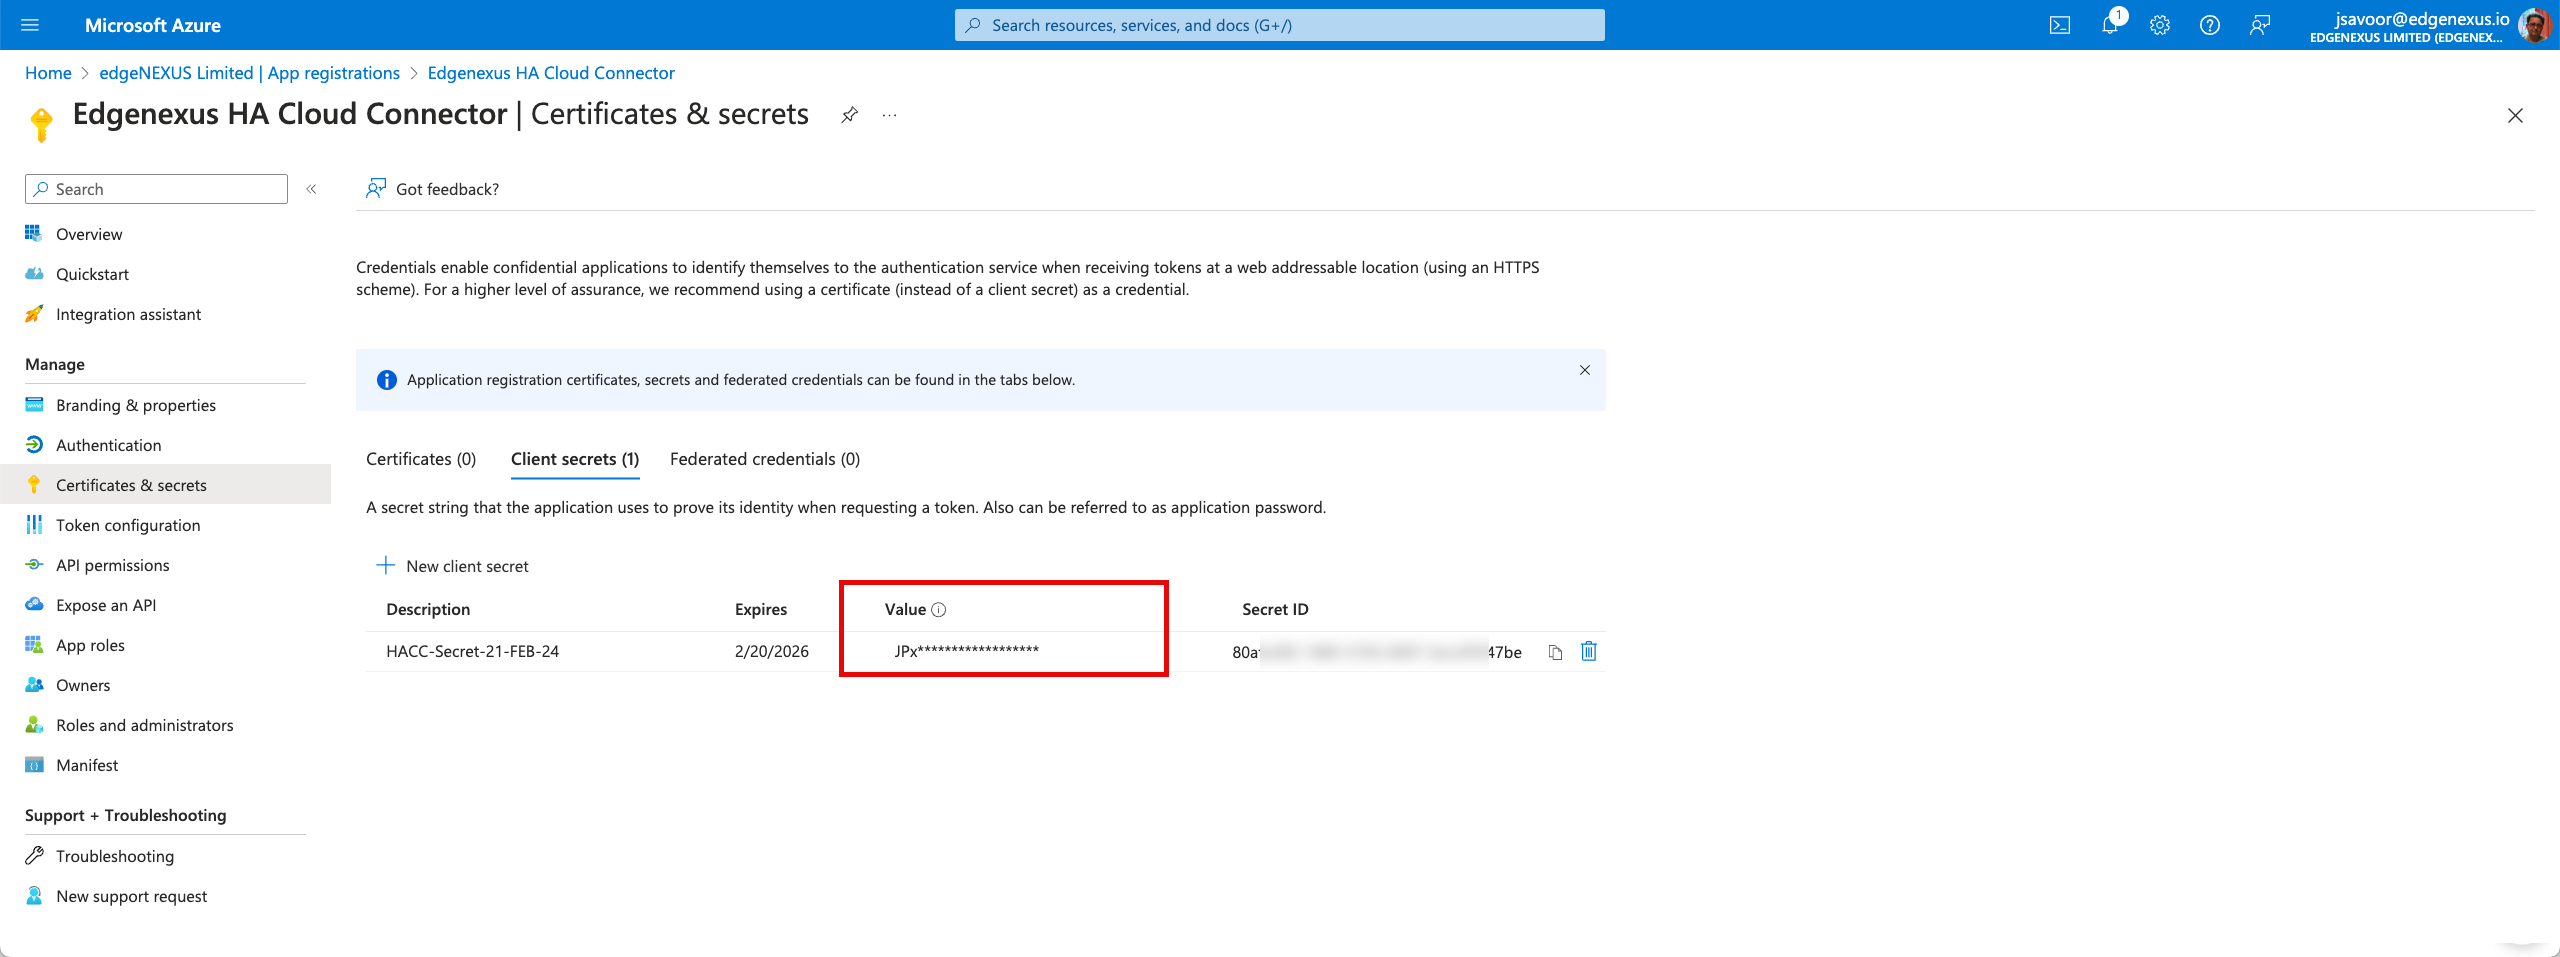The image size is (2560, 957).
Task: Open App roles
Action: [x=90, y=645]
